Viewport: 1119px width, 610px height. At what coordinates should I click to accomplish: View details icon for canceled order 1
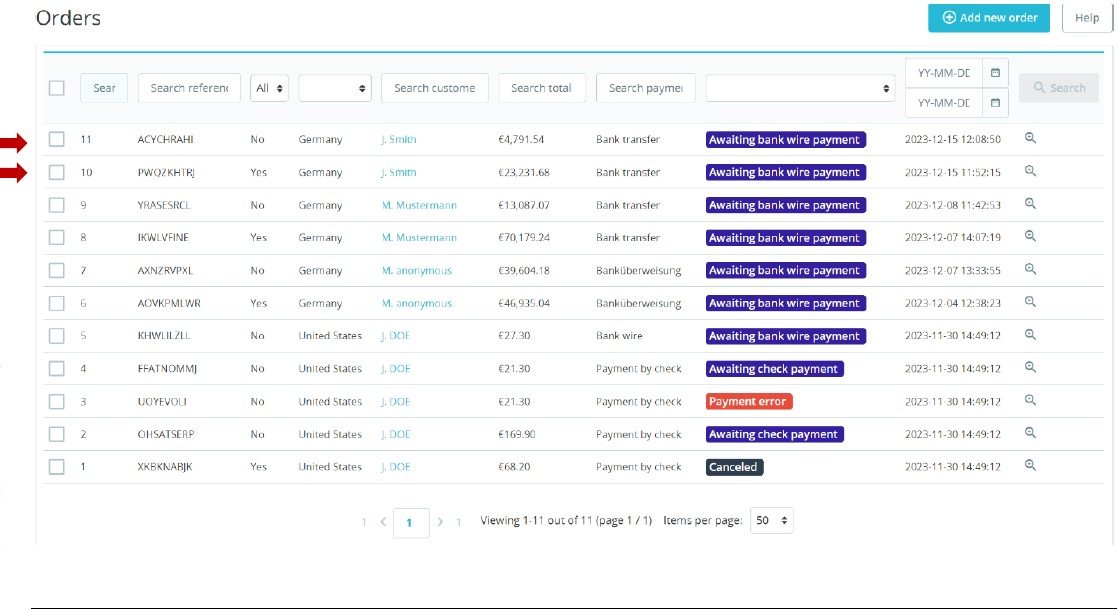(1030, 466)
